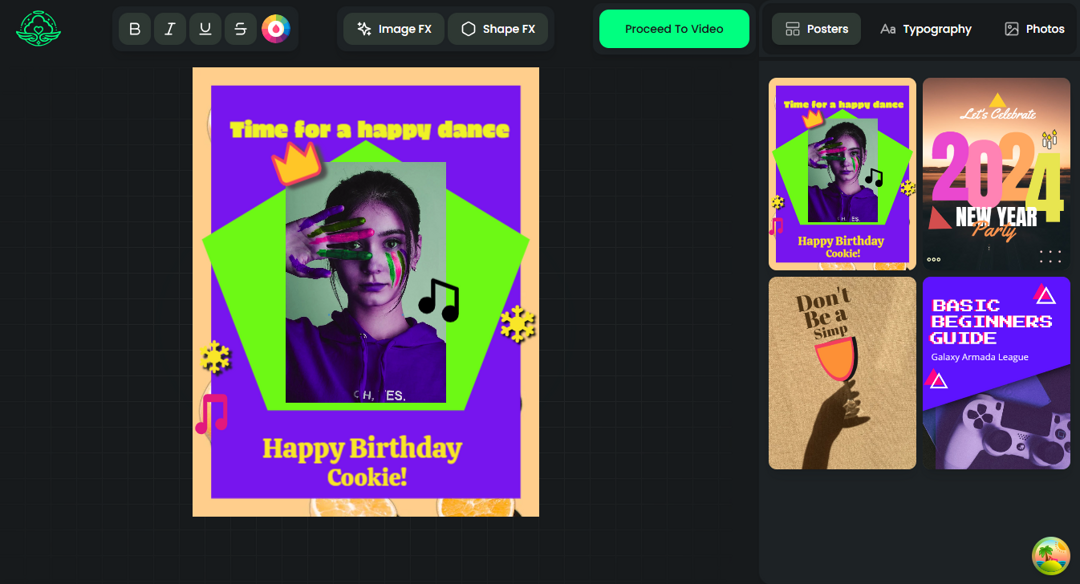Open the color wheel picker
Image resolution: width=1080 pixels, height=584 pixels.
click(x=276, y=29)
